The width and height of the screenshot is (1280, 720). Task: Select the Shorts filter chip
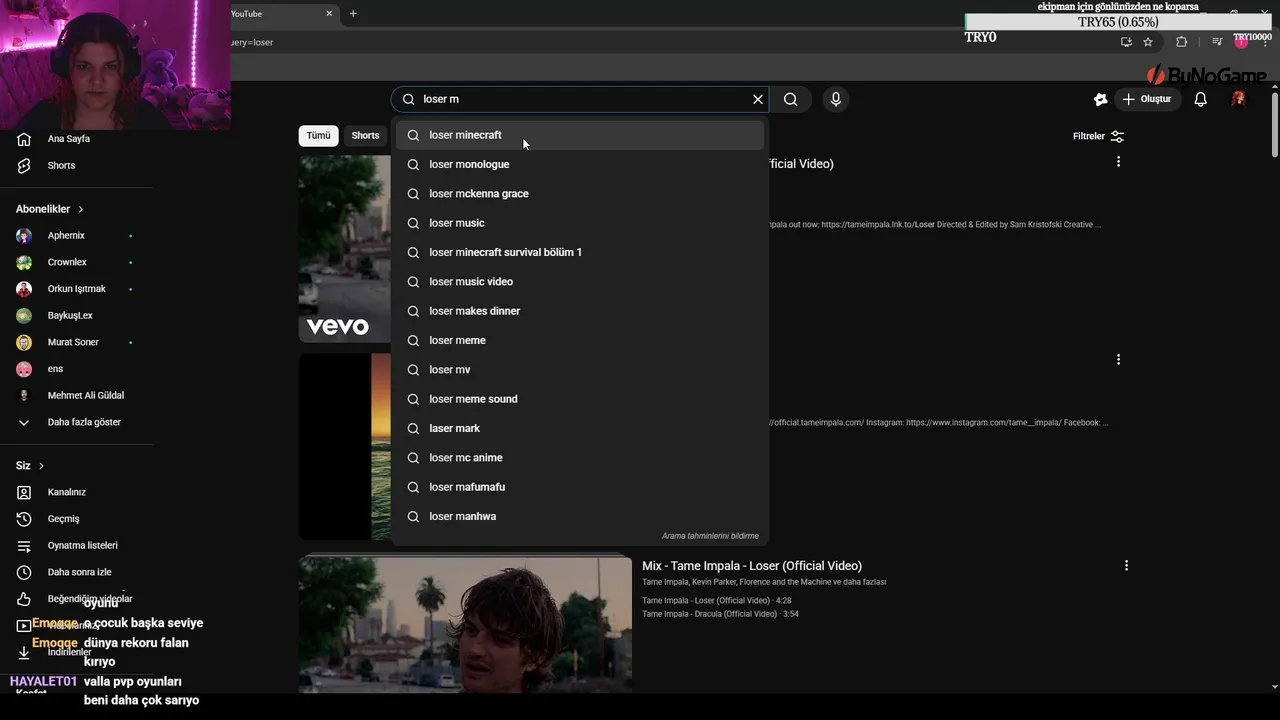pos(365,136)
